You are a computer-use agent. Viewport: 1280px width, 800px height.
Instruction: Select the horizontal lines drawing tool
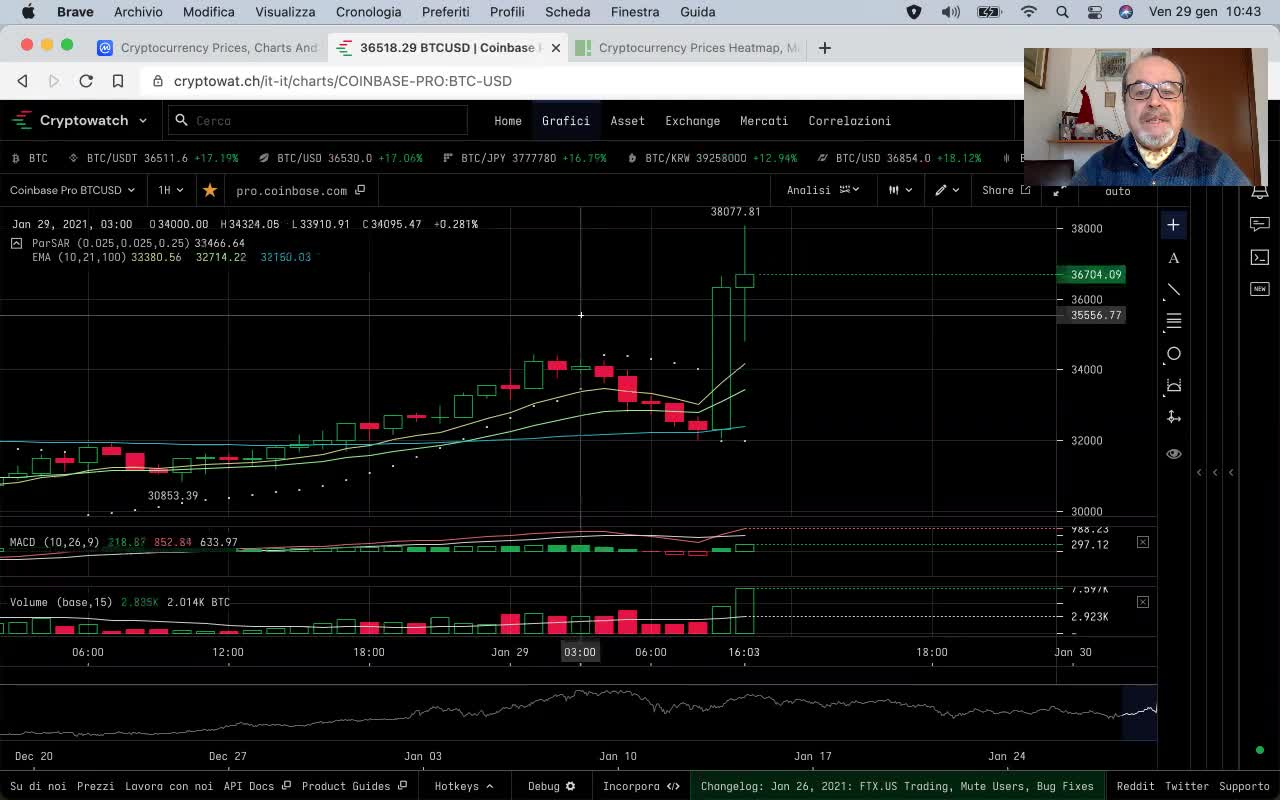(x=1173, y=321)
